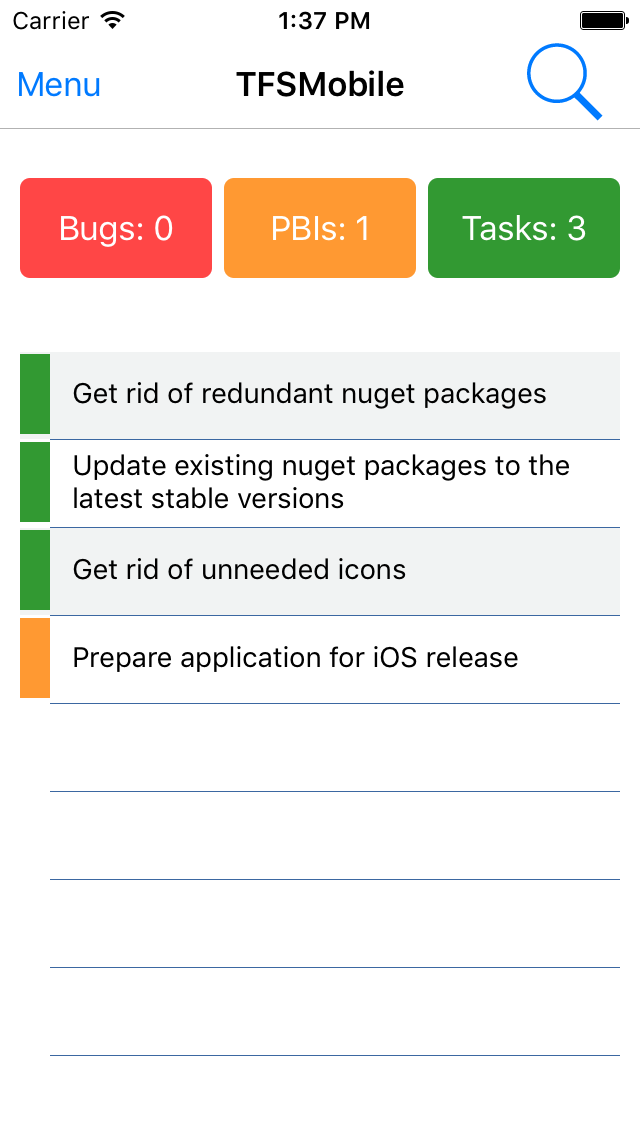Screen dimensions: 640x1136
Task: Tap the Wi-Fi status icon
Action: coord(113,20)
